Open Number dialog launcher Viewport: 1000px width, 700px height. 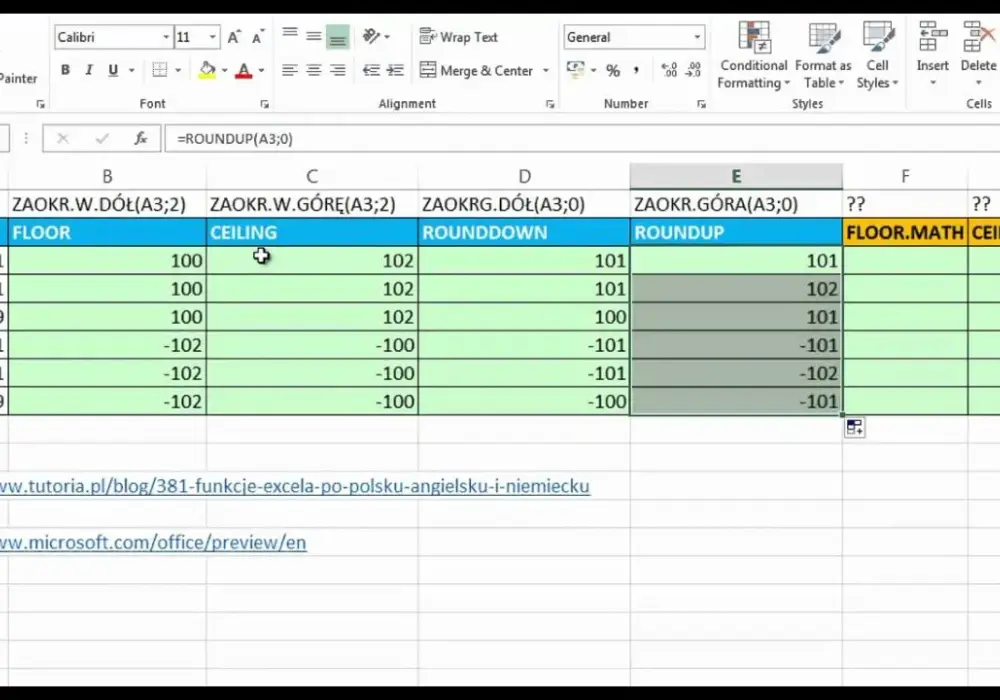tap(701, 105)
